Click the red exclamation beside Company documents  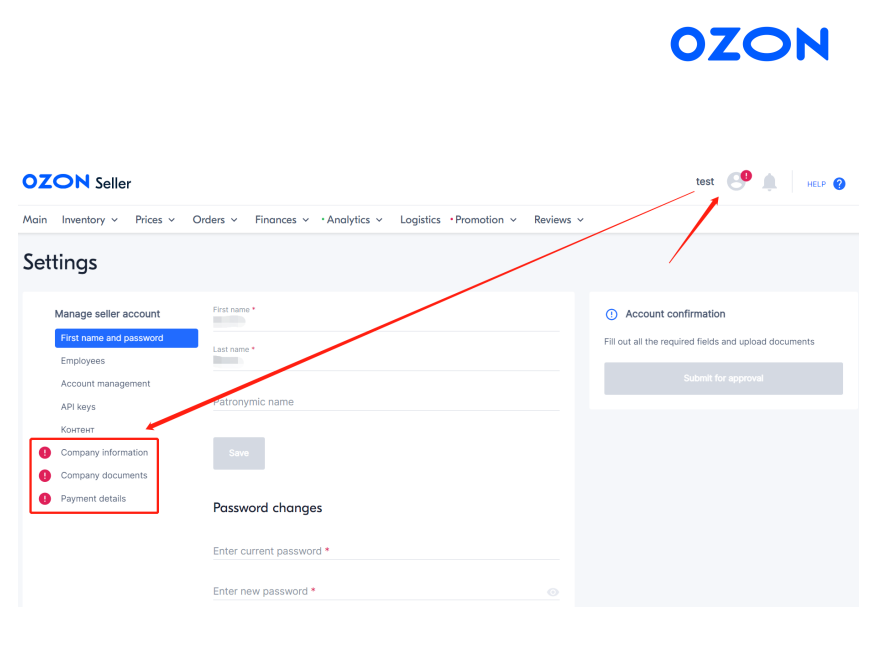pyautogui.click(x=43, y=475)
